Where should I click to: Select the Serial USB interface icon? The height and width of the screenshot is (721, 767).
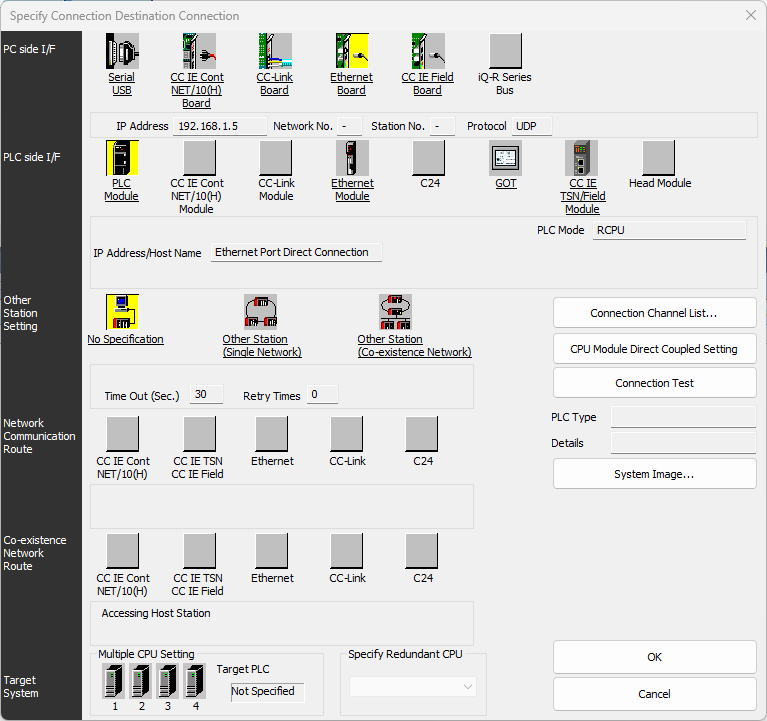click(x=122, y=50)
